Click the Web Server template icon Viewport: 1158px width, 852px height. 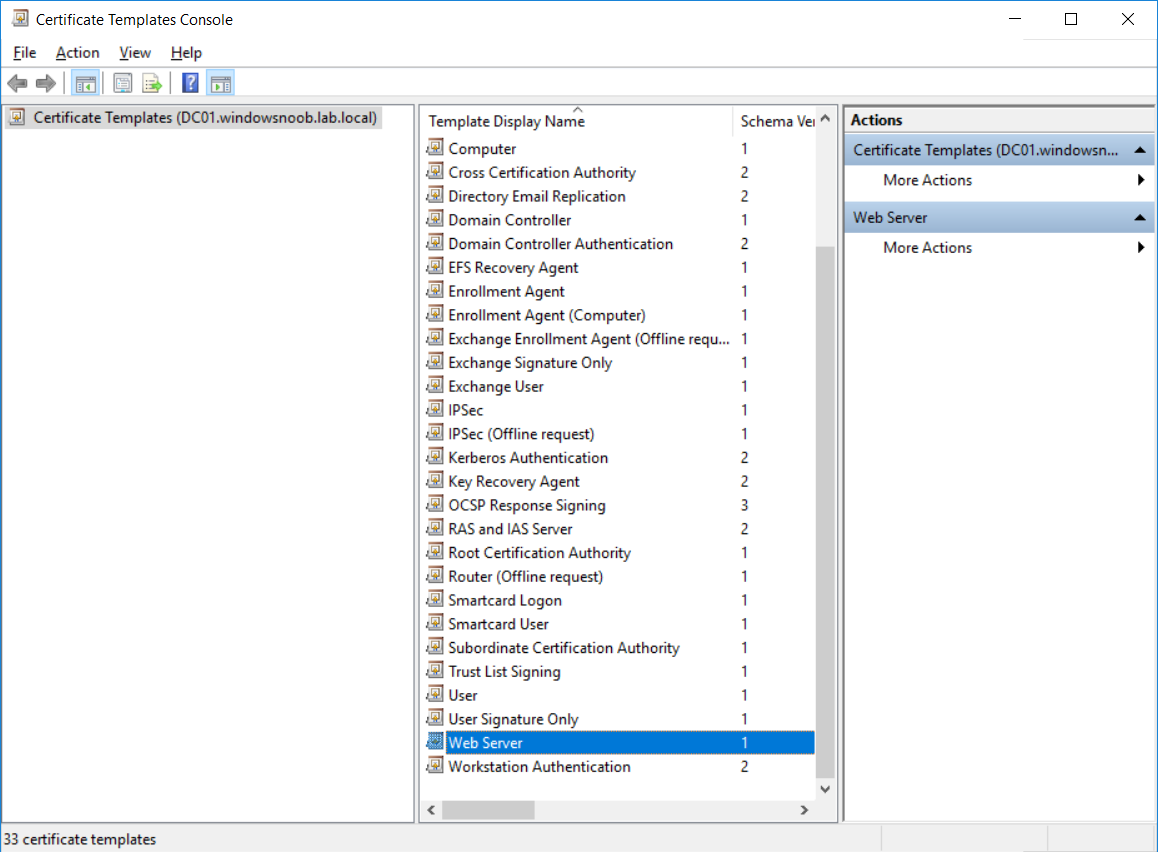(435, 742)
